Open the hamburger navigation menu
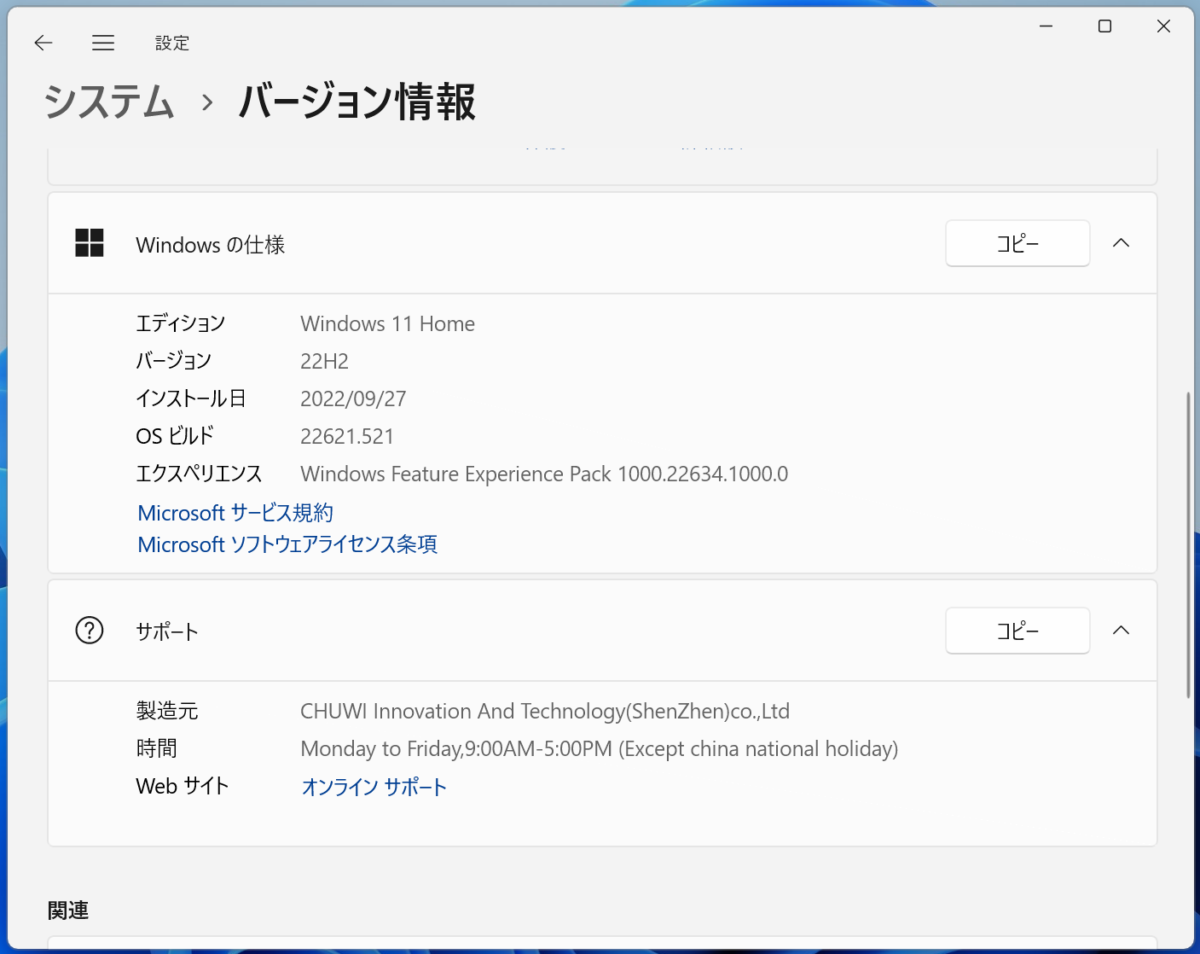The width and height of the screenshot is (1200, 954). [x=103, y=43]
